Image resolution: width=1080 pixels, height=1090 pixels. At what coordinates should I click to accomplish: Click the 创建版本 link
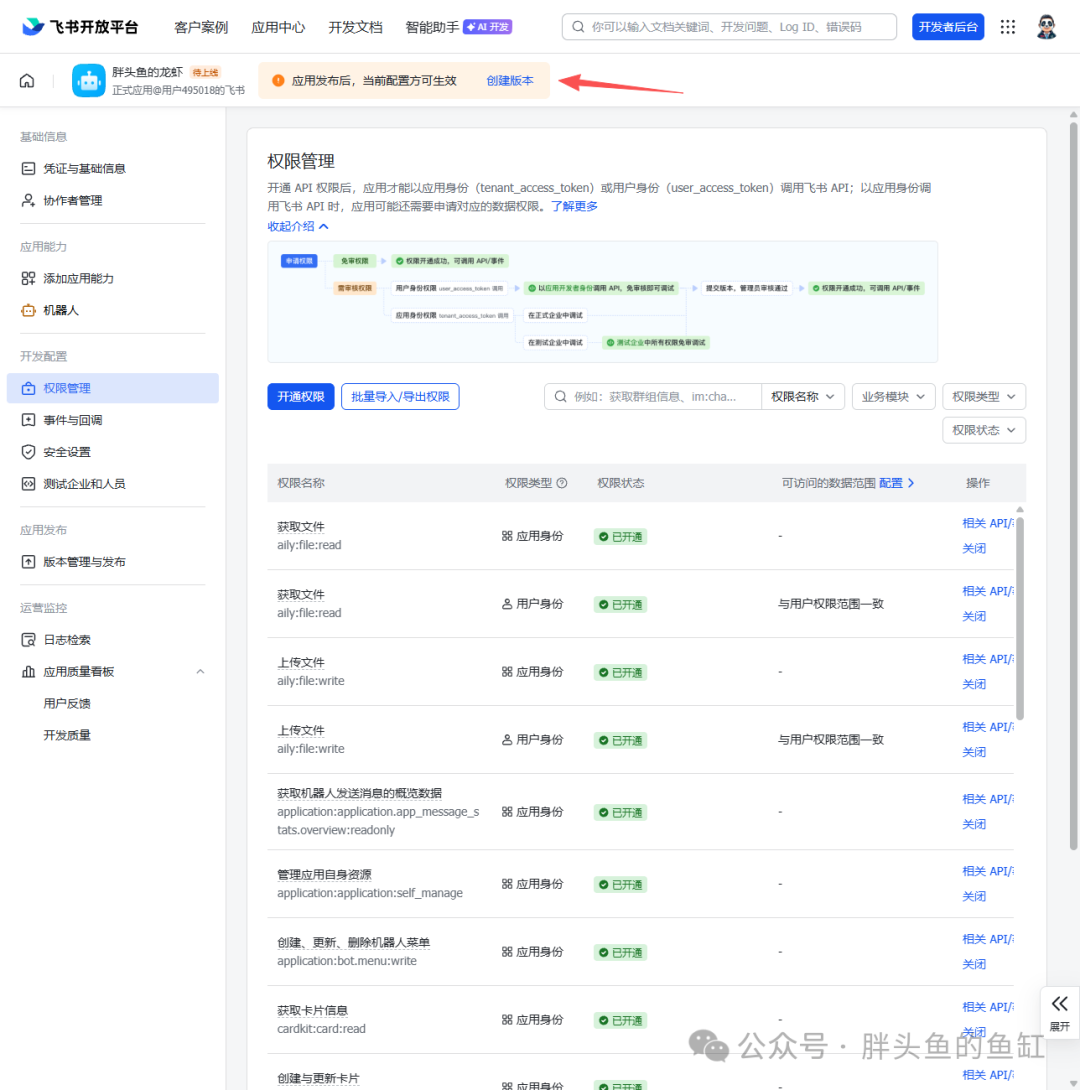point(510,81)
